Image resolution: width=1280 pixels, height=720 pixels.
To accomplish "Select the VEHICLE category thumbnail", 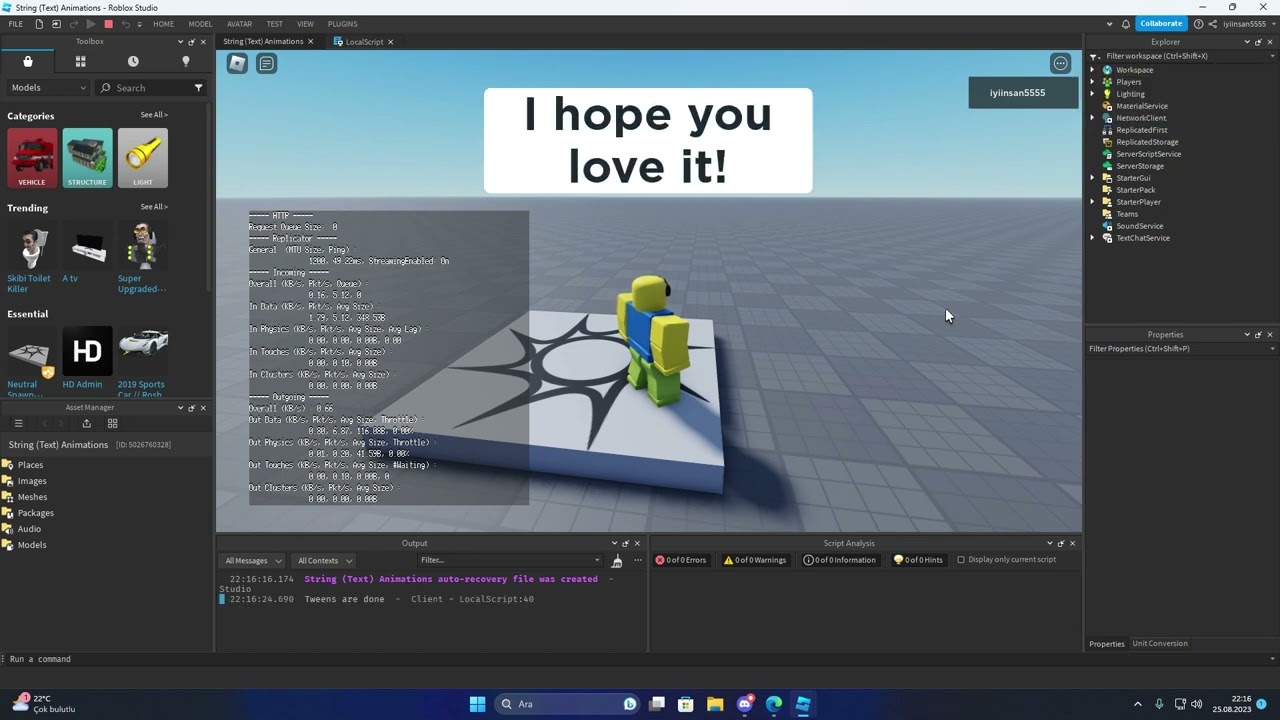I will click(32, 158).
